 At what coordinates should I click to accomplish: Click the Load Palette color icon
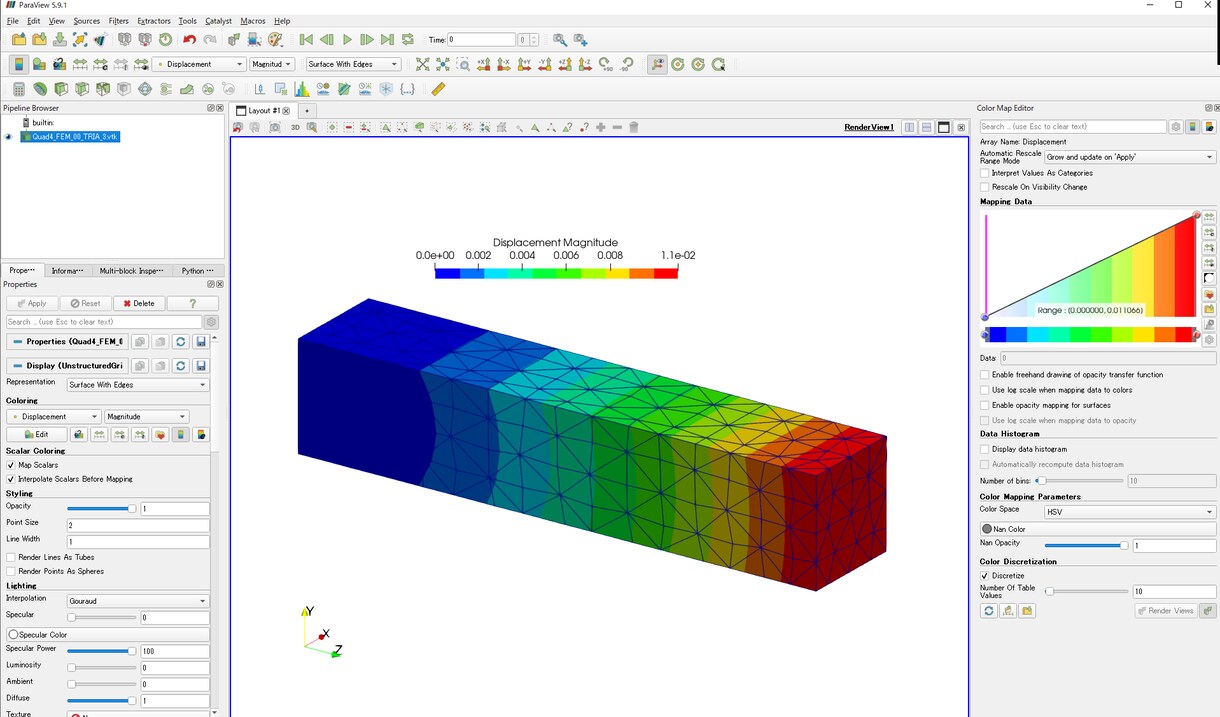pyautogui.click(x=276, y=39)
